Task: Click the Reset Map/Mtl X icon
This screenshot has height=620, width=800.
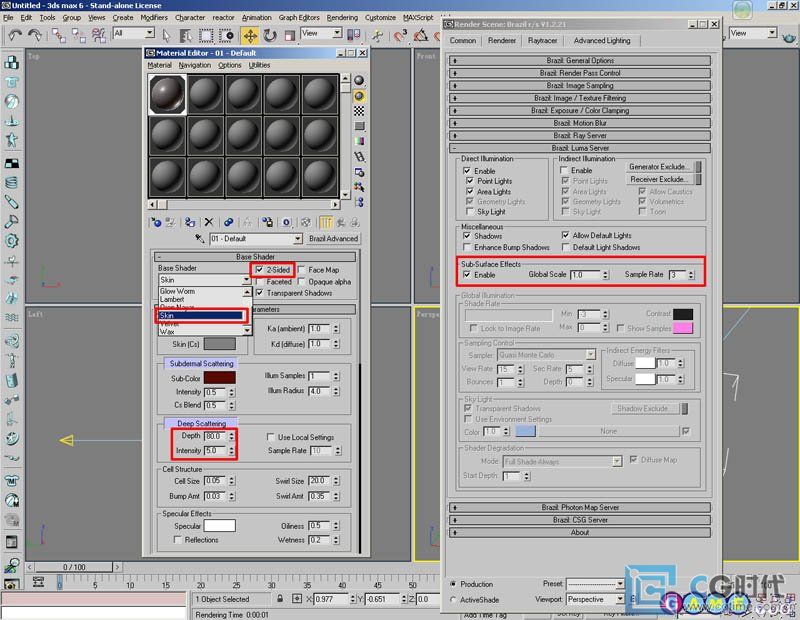Action: coord(209,222)
